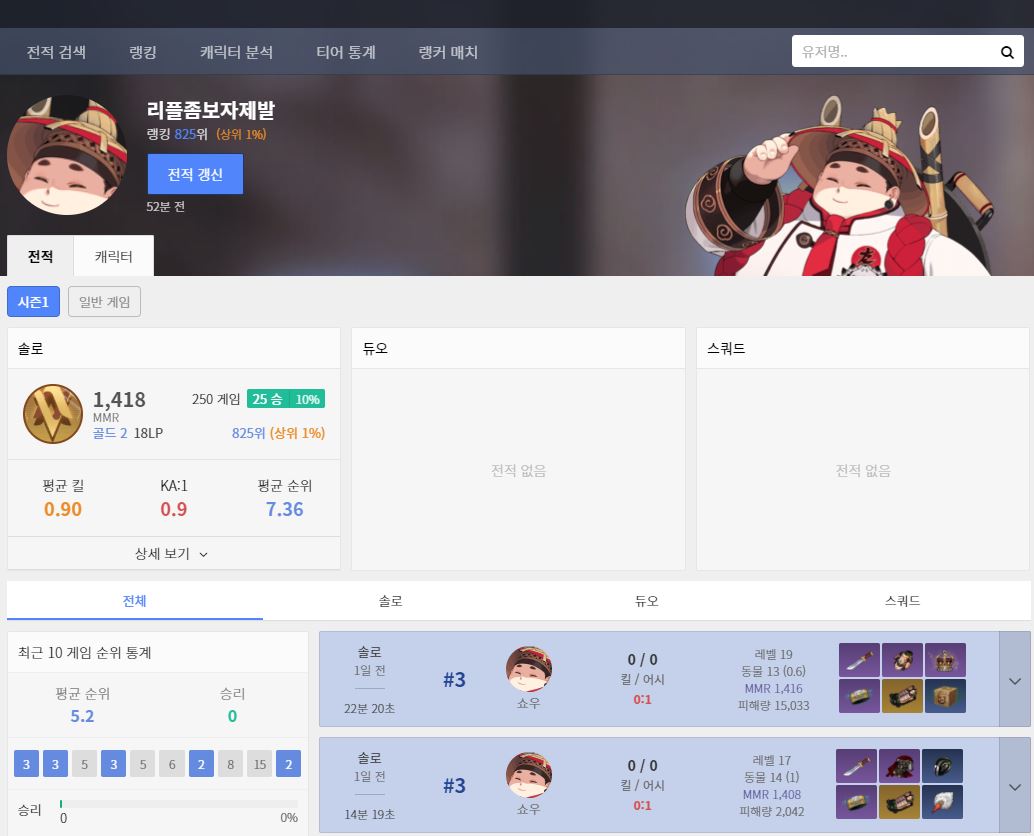The image size is (1034, 836).
Task: Click the 250 게임 games count
Action: (x=216, y=399)
